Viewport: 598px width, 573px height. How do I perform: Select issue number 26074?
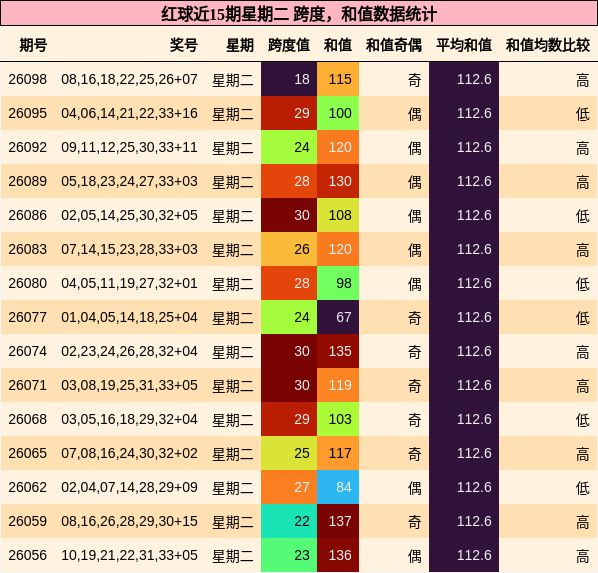tap(27, 351)
